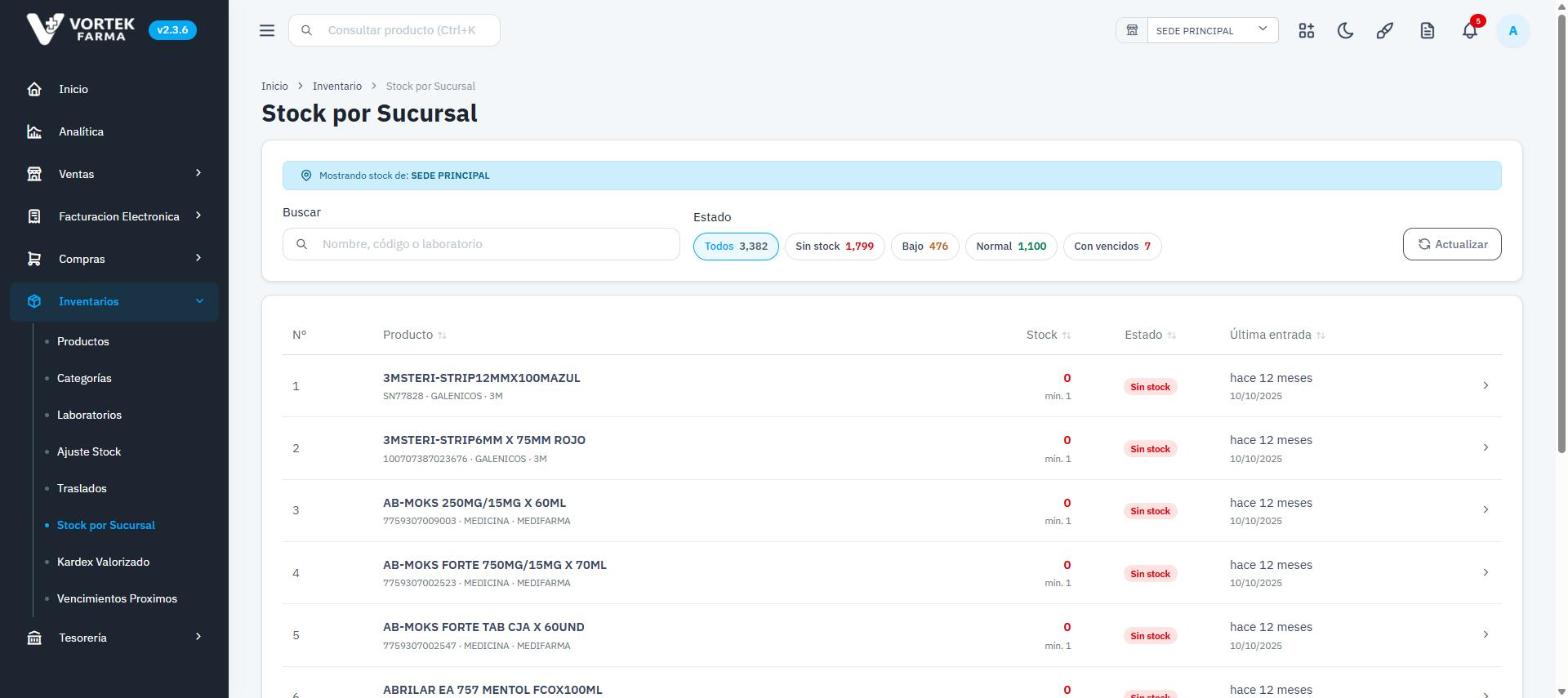Open Ajuste Stock submenu item
The image size is (1568, 698).
tap(89, 452)
